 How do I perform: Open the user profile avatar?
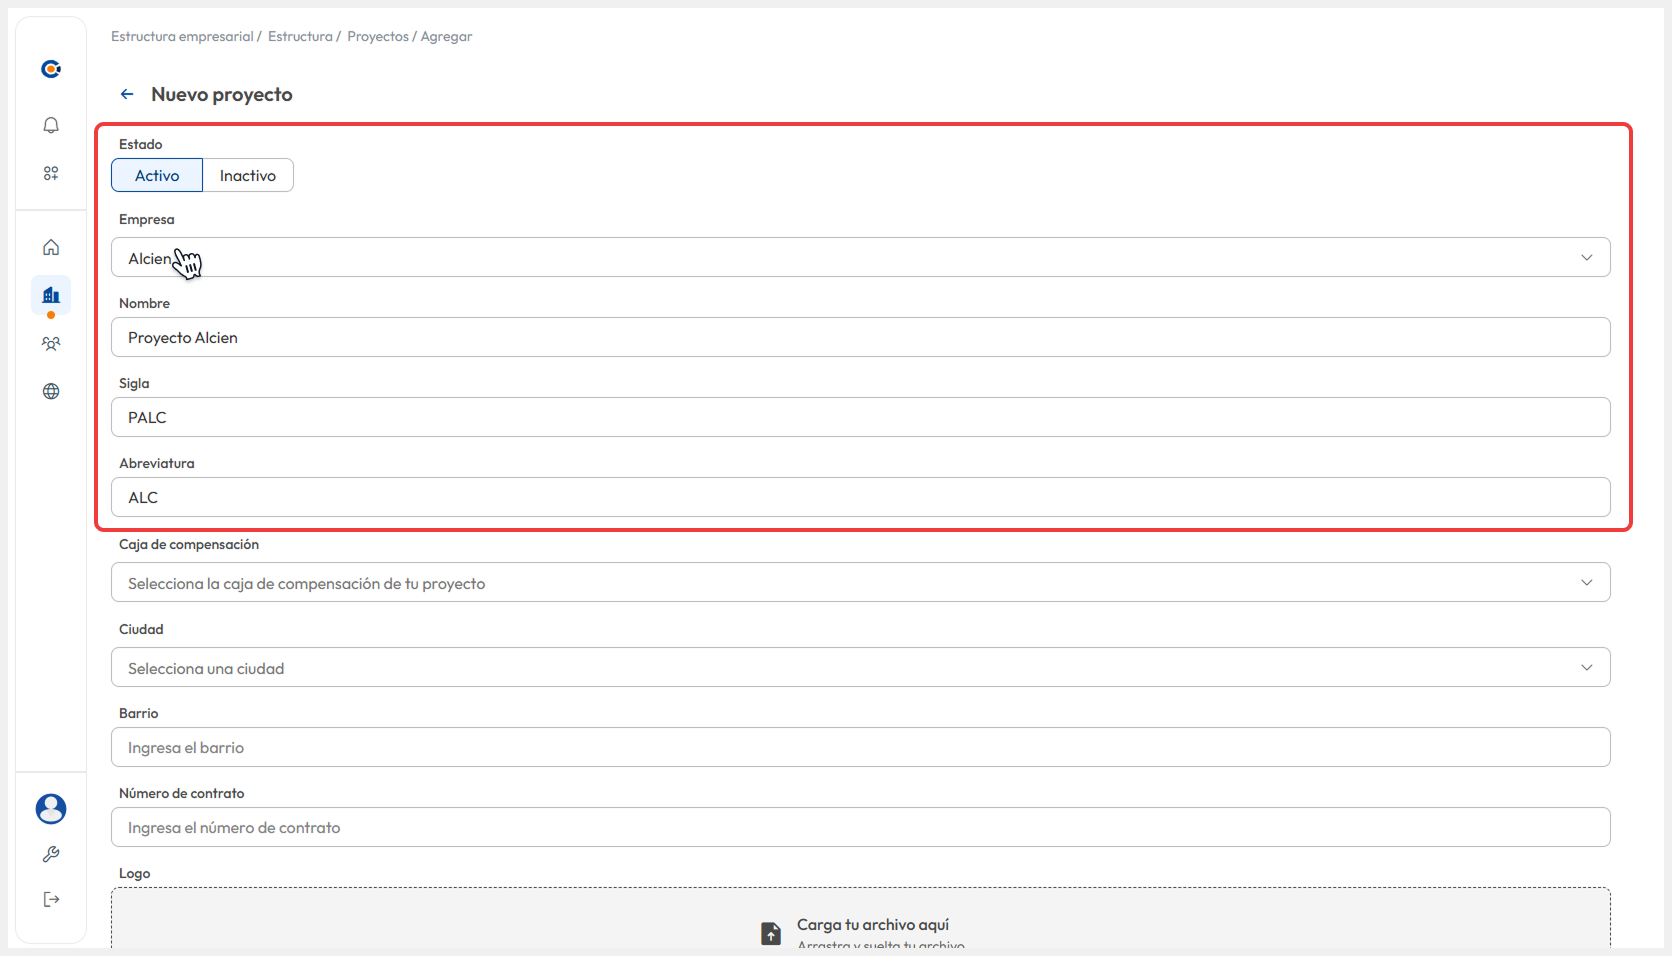[x=51, y=809]
